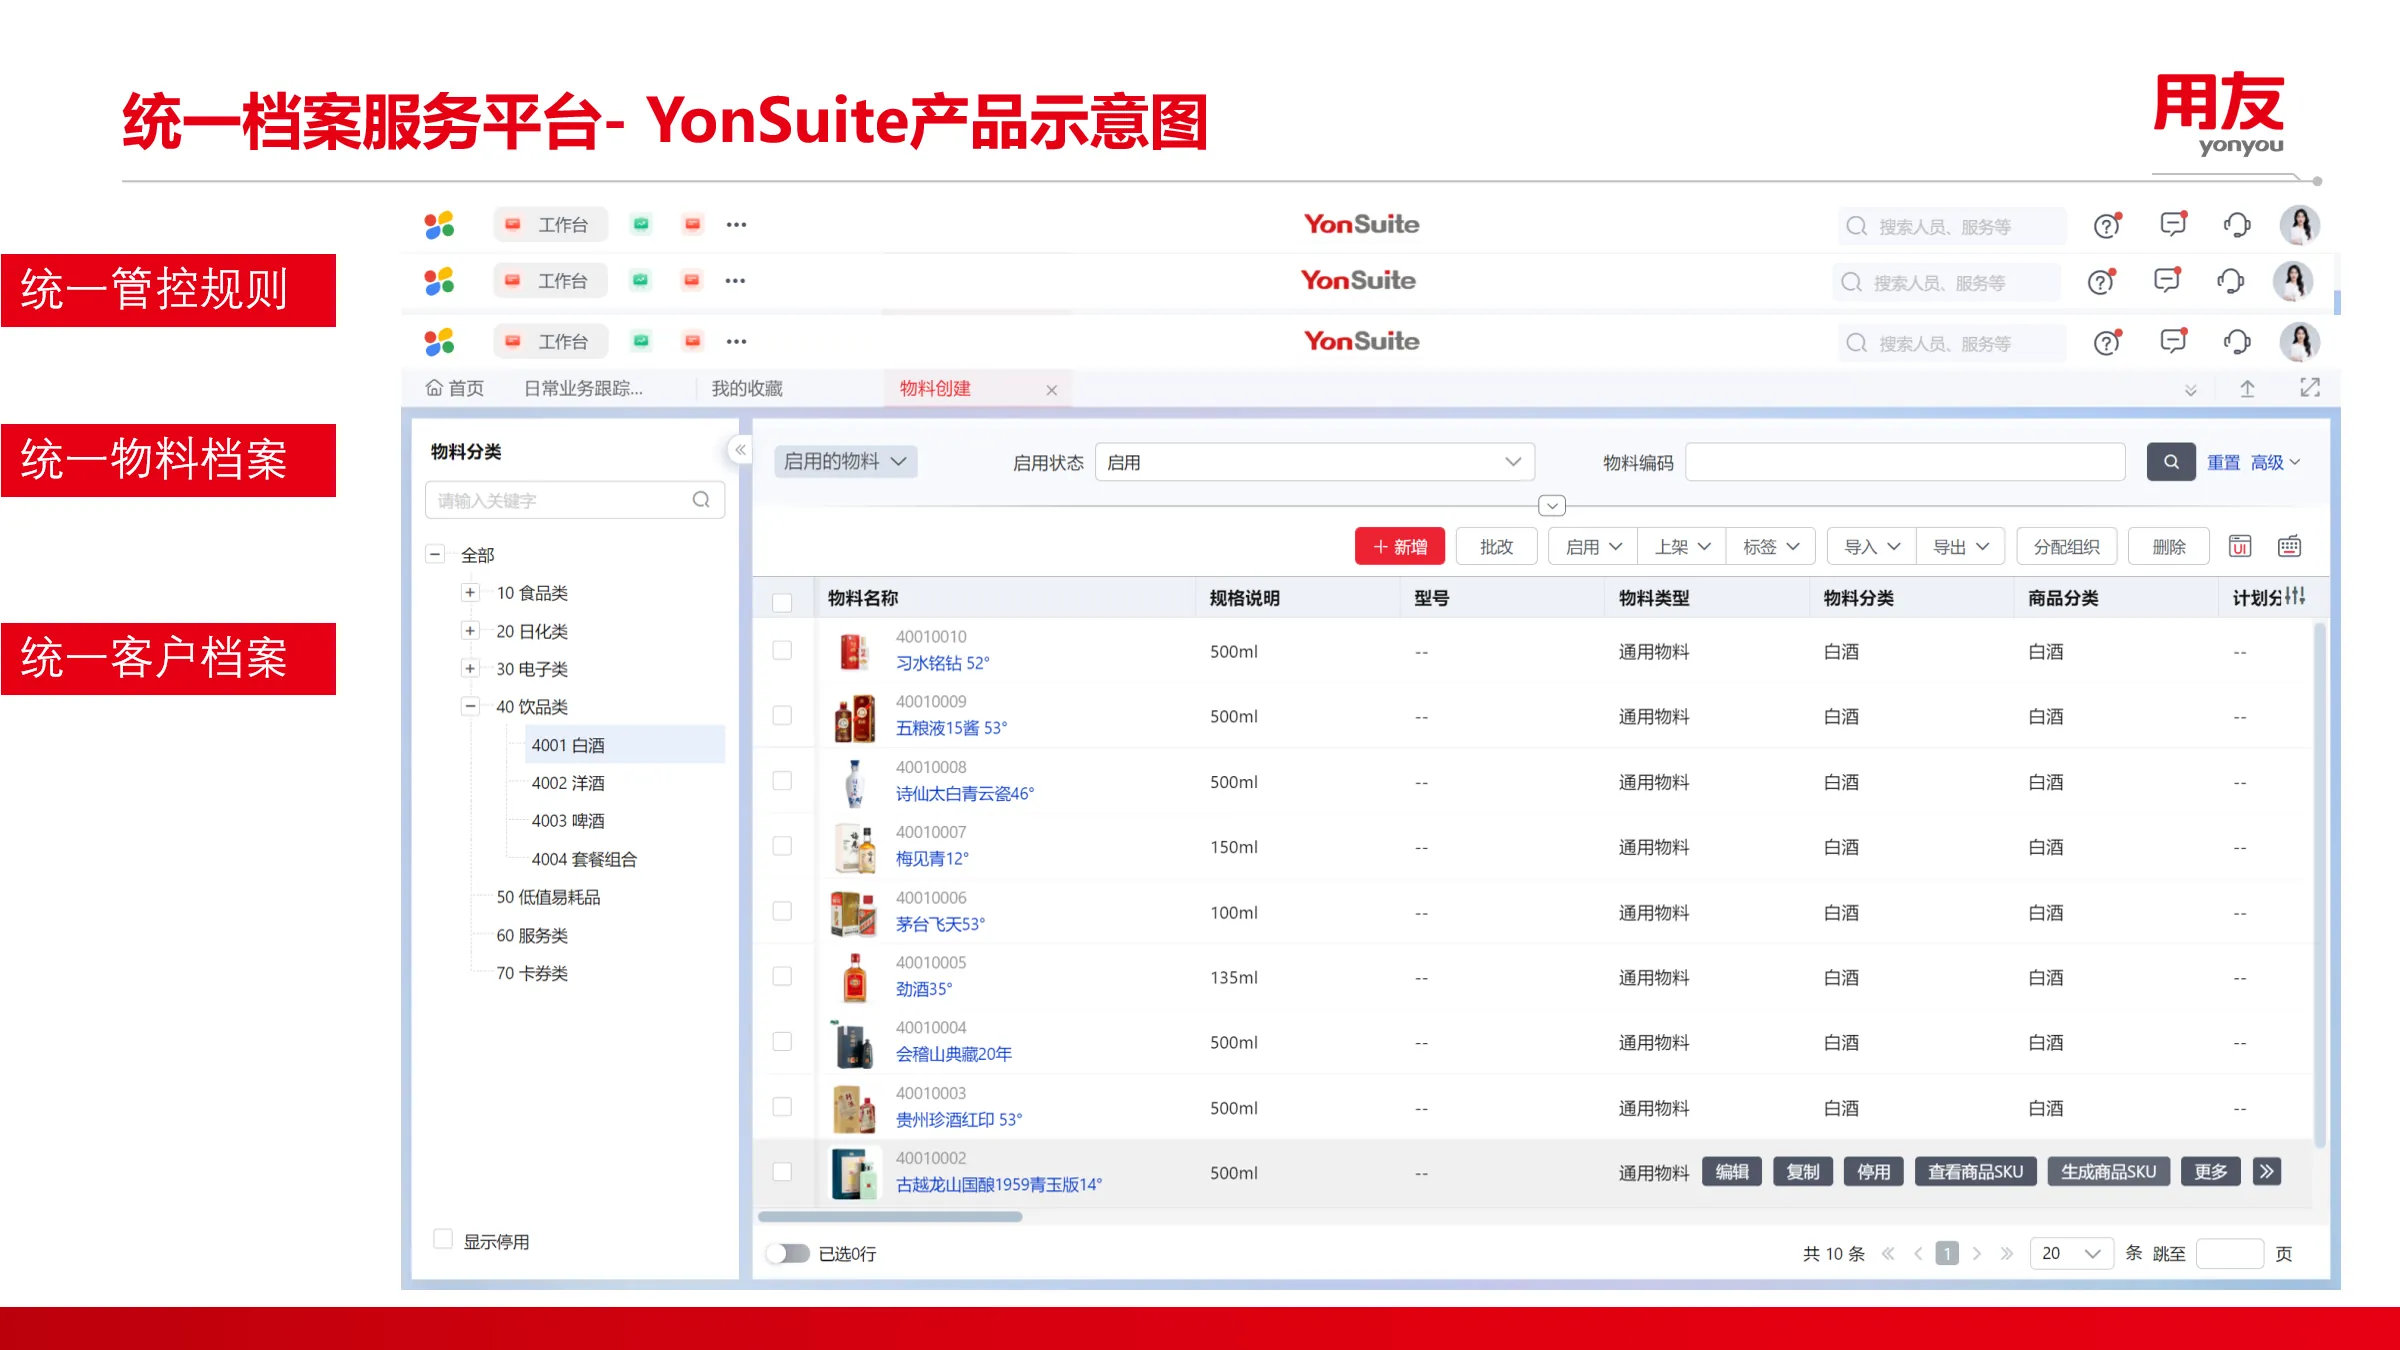Select 4003 啤酒 category
The height and width of the screenshot is (1350, 2400).
tap(568, 821)
